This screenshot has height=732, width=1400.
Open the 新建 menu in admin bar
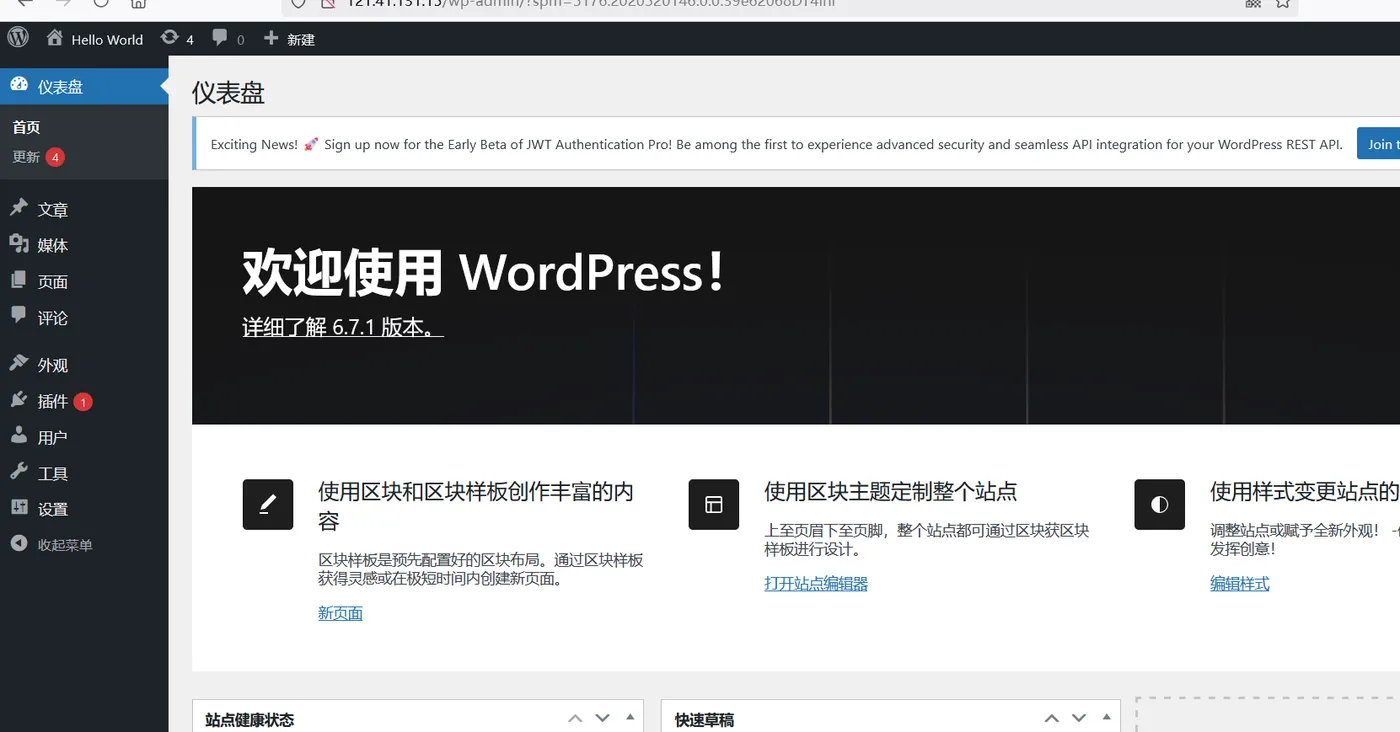pos(289,39)
